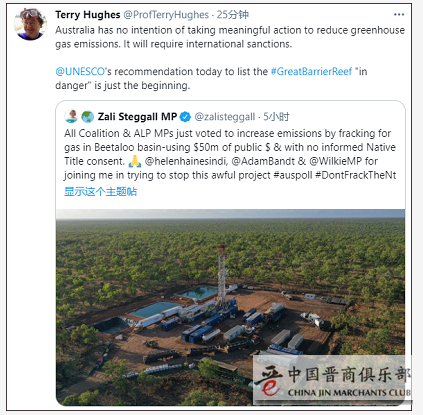The height and width of the screenshot is (415, 423).
Task: Open the @UNESCO mention link
Action: [80, 72]
